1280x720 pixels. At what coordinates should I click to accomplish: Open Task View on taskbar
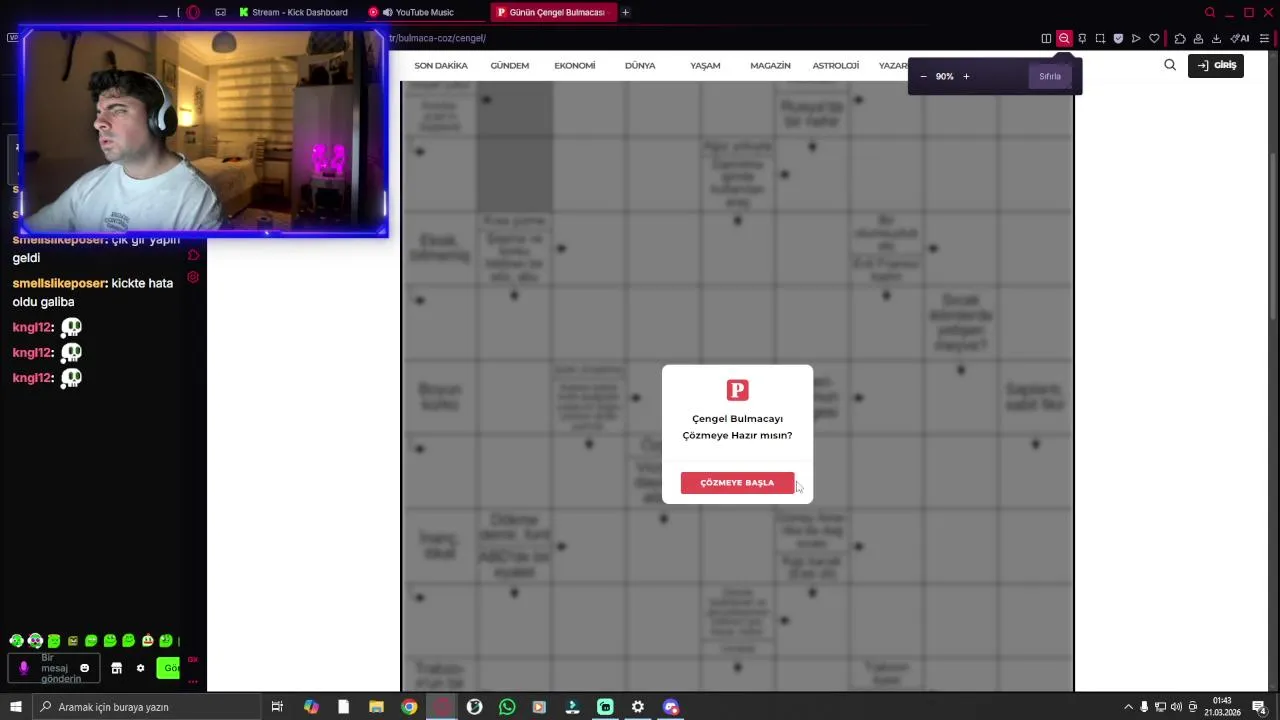[277, 707]
